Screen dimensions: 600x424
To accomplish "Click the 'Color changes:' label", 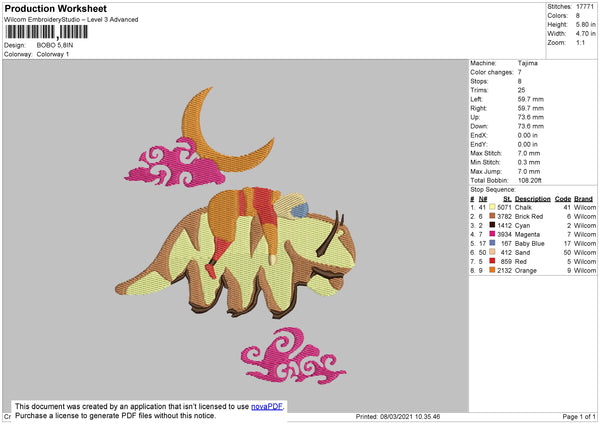I will (x=492, y=72).
